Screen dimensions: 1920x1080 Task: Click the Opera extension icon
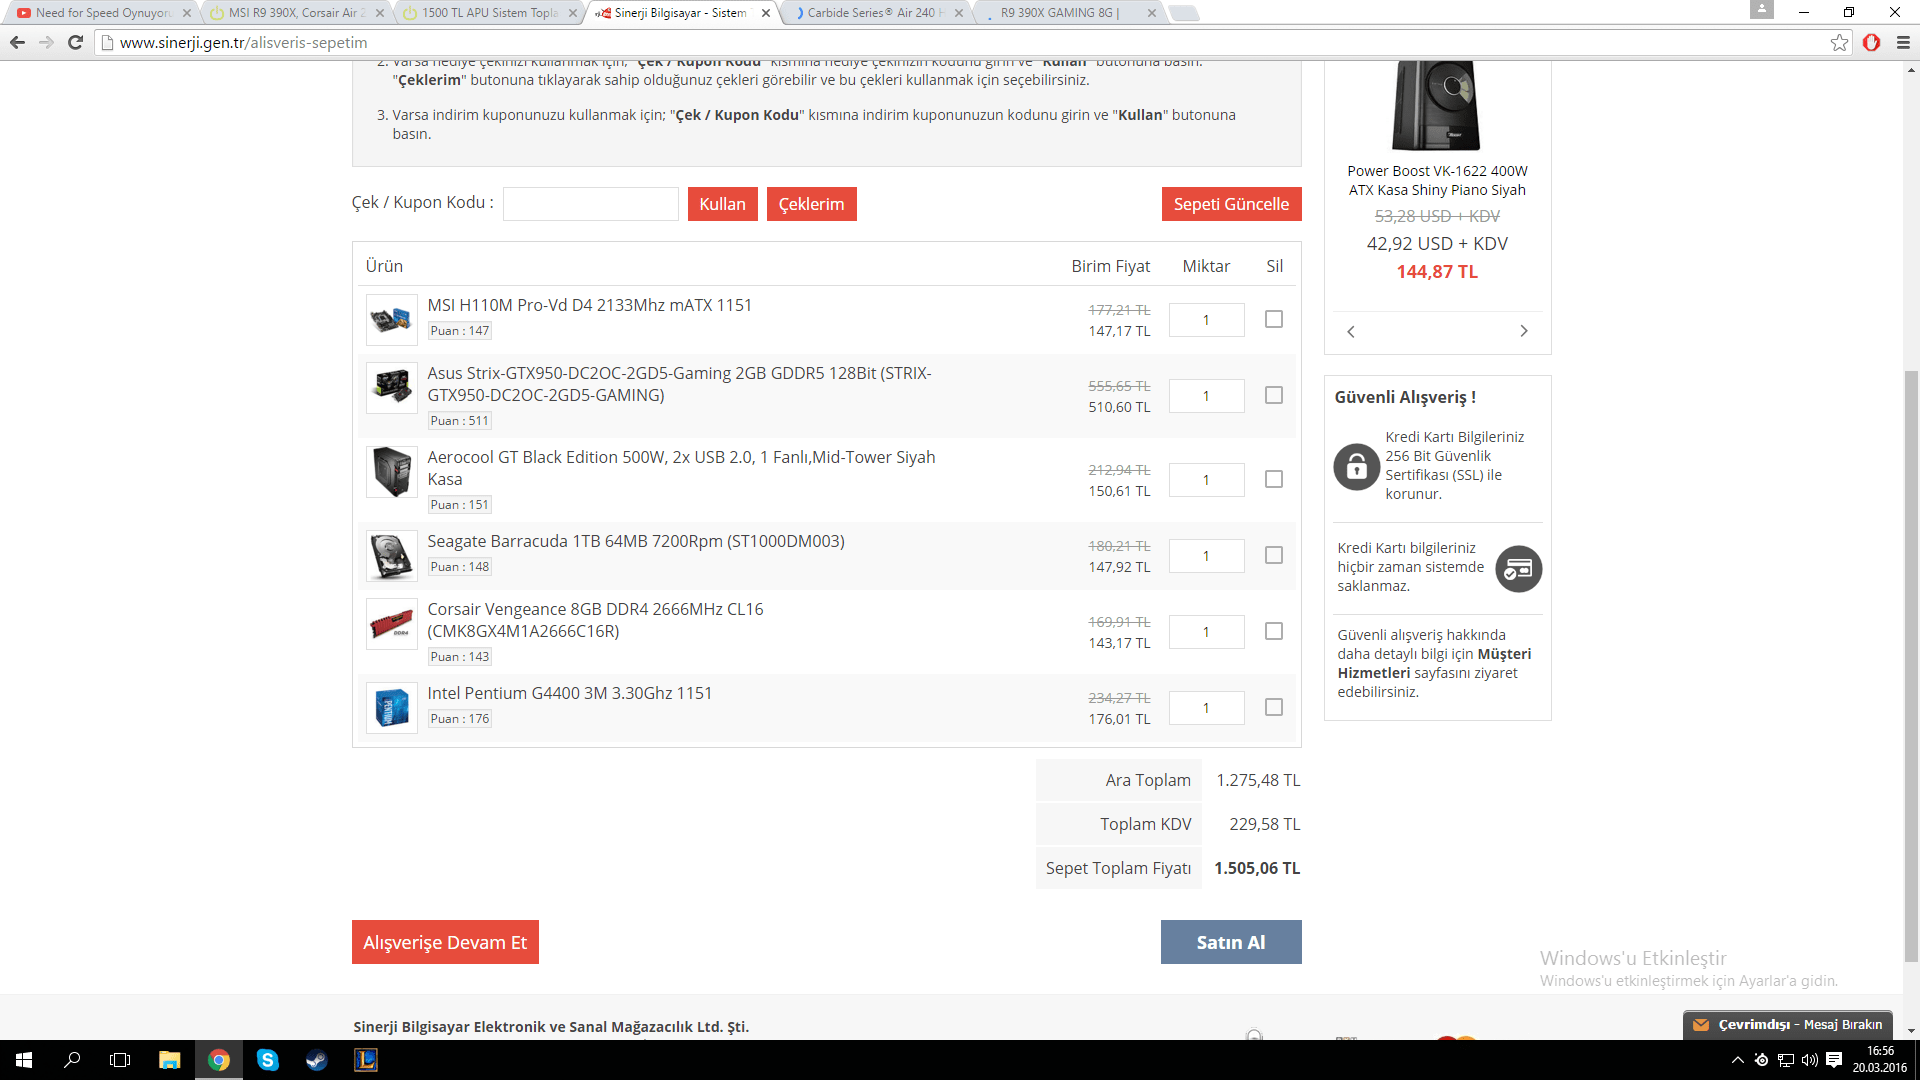(x=1871, y=42)
